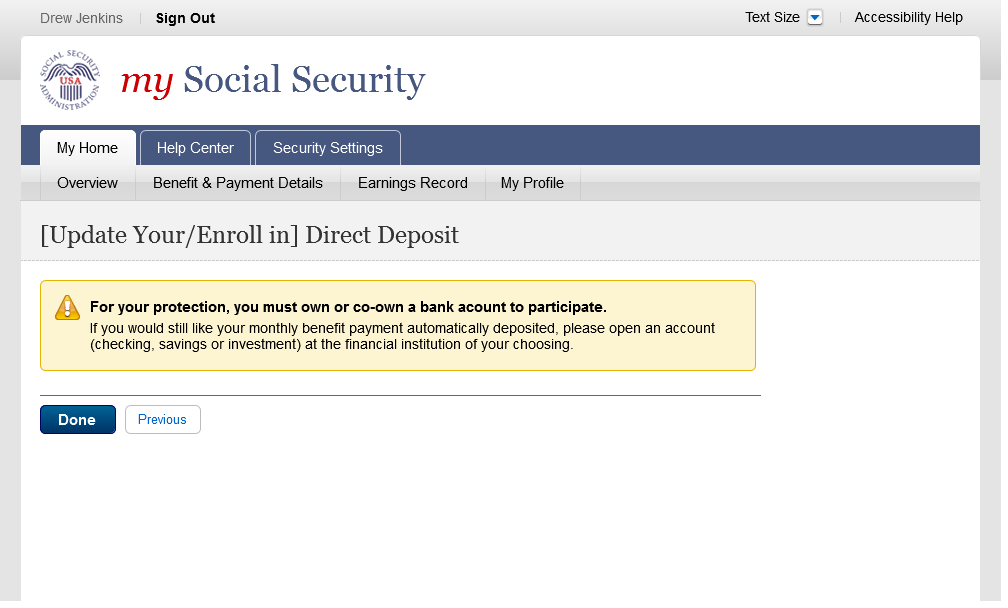
Task: Open the Text Size dropdown arrow
Action: click(x=814, y=18)
